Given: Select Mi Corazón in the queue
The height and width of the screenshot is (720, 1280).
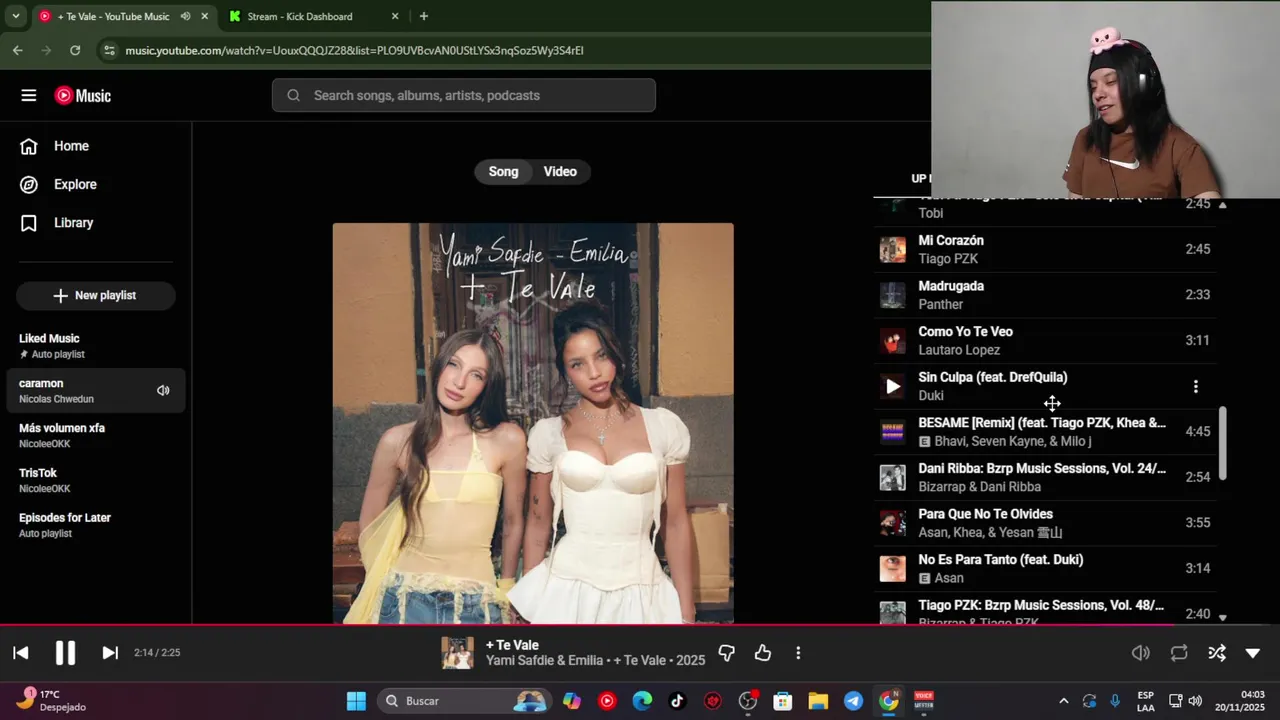Looking at the screenshot, I should [x=1046, y=249].
